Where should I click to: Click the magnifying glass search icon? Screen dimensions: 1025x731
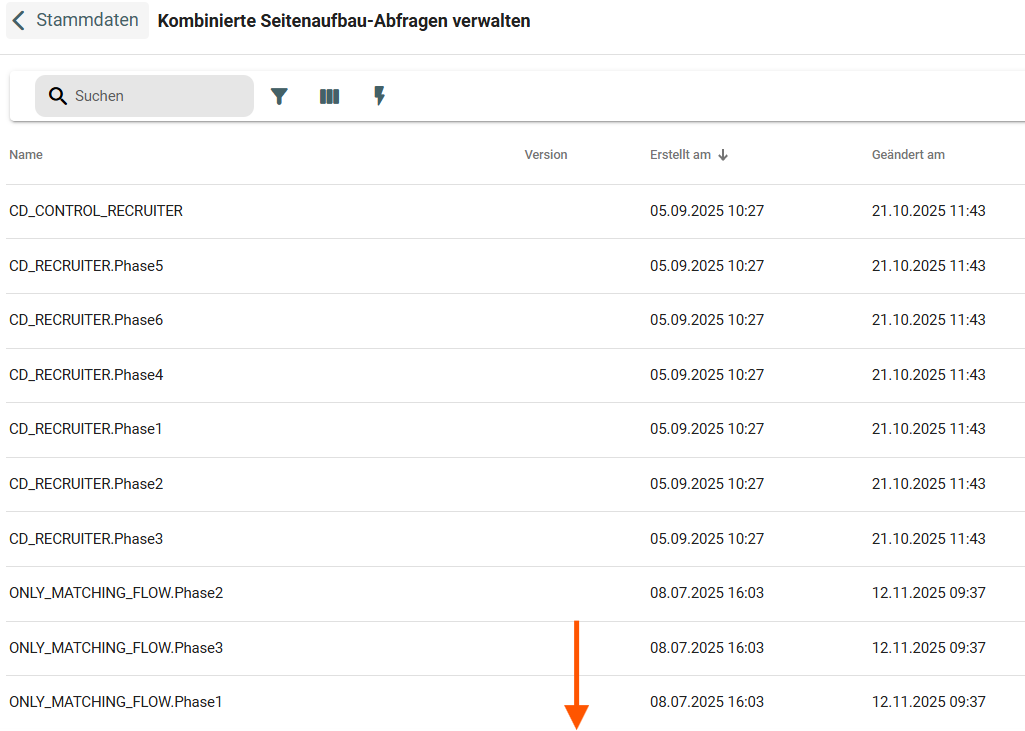[58, 96]
